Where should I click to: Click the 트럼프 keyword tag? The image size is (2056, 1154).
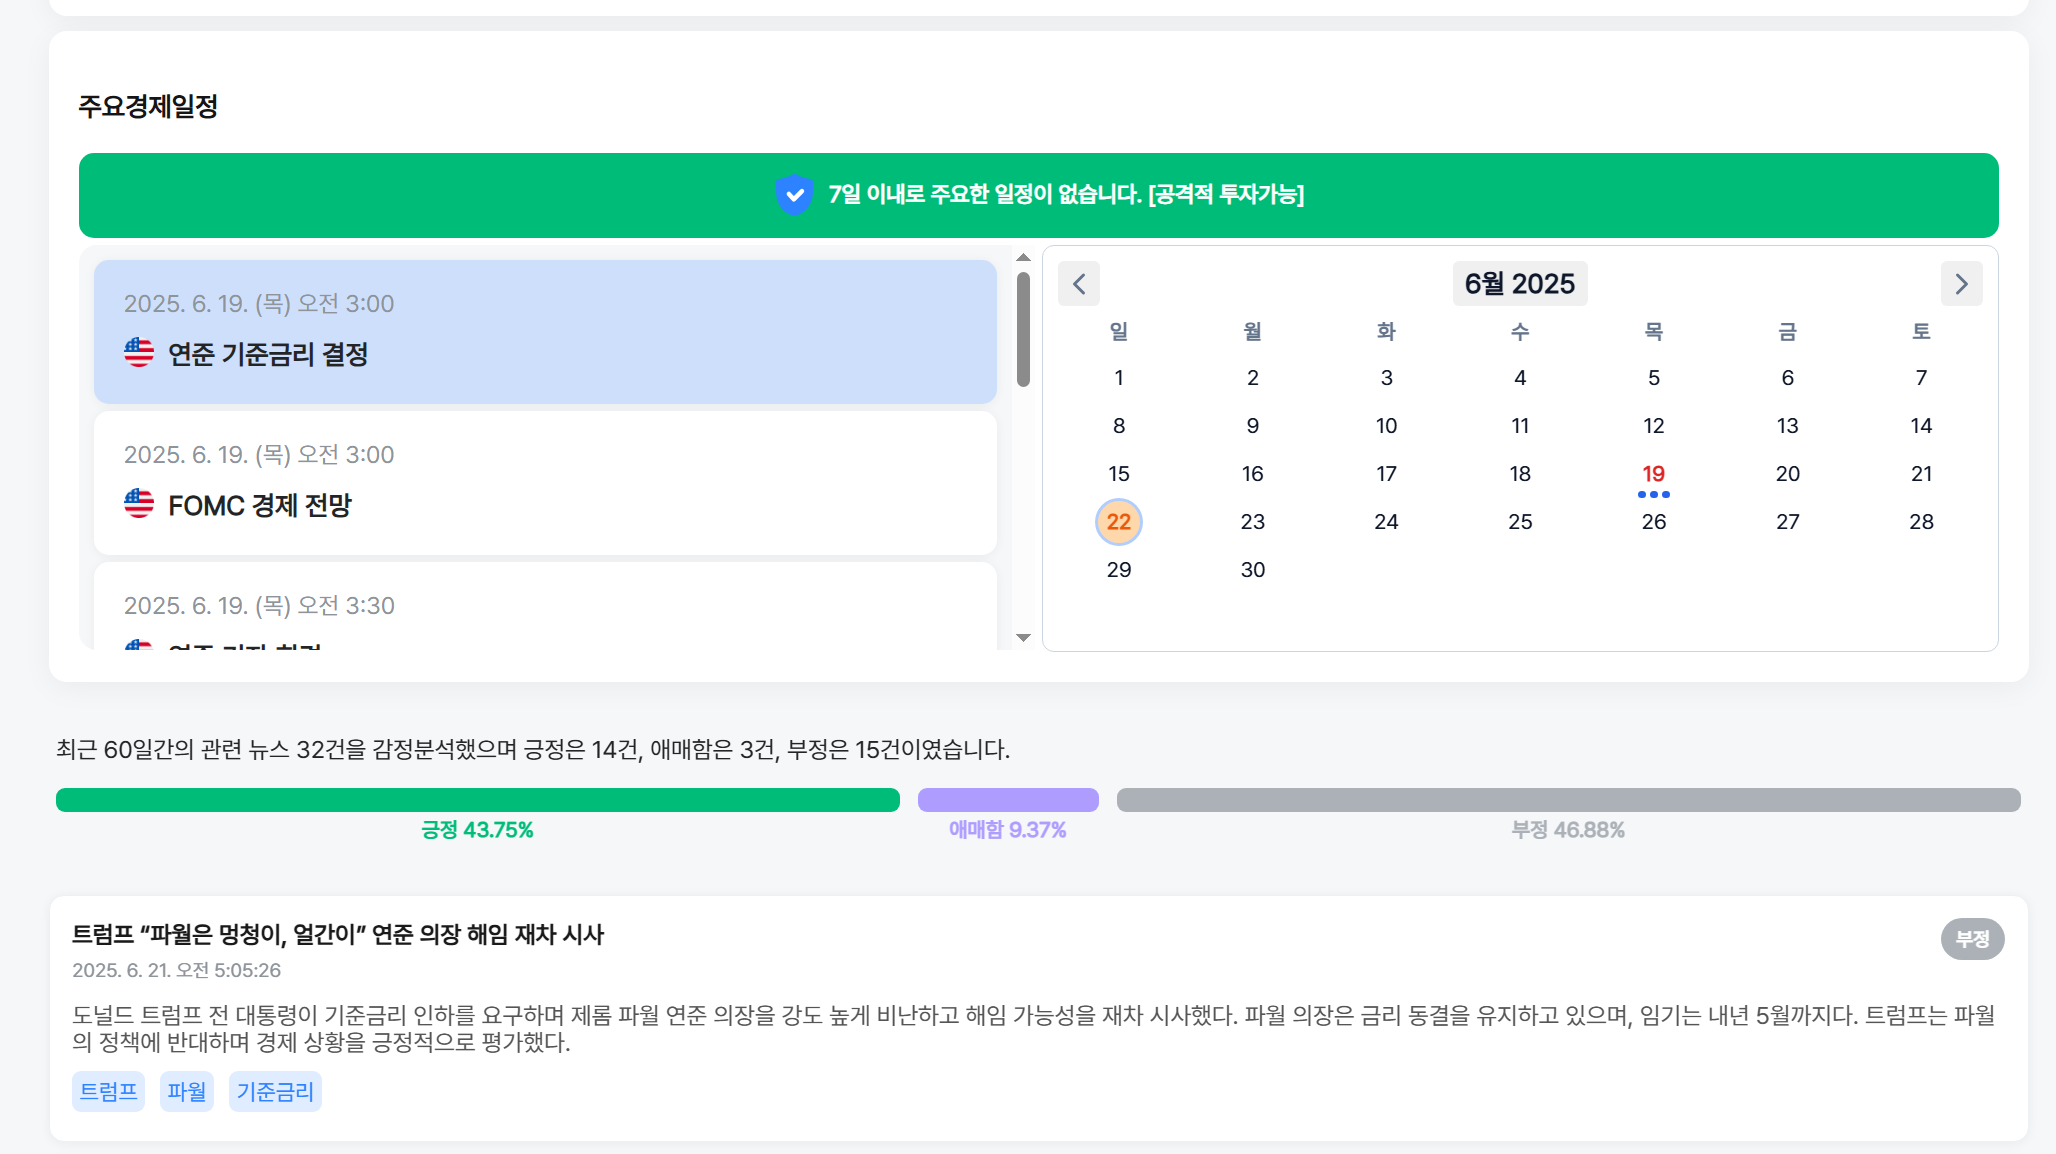point(108,1091)
